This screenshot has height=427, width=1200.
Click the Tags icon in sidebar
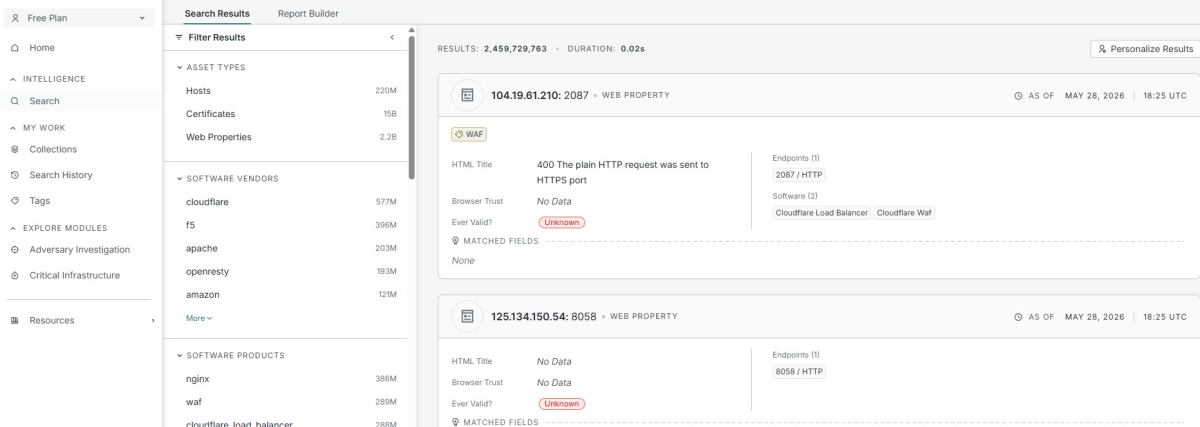[x=15, y=201]
